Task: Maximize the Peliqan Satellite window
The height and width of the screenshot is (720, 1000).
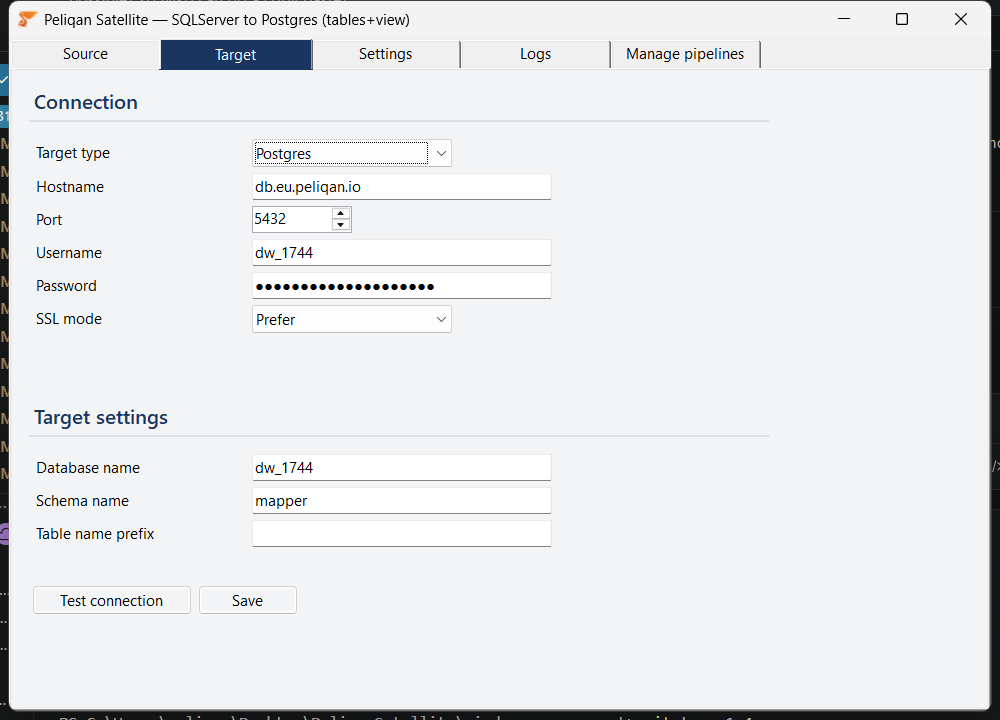Action: 902,19
